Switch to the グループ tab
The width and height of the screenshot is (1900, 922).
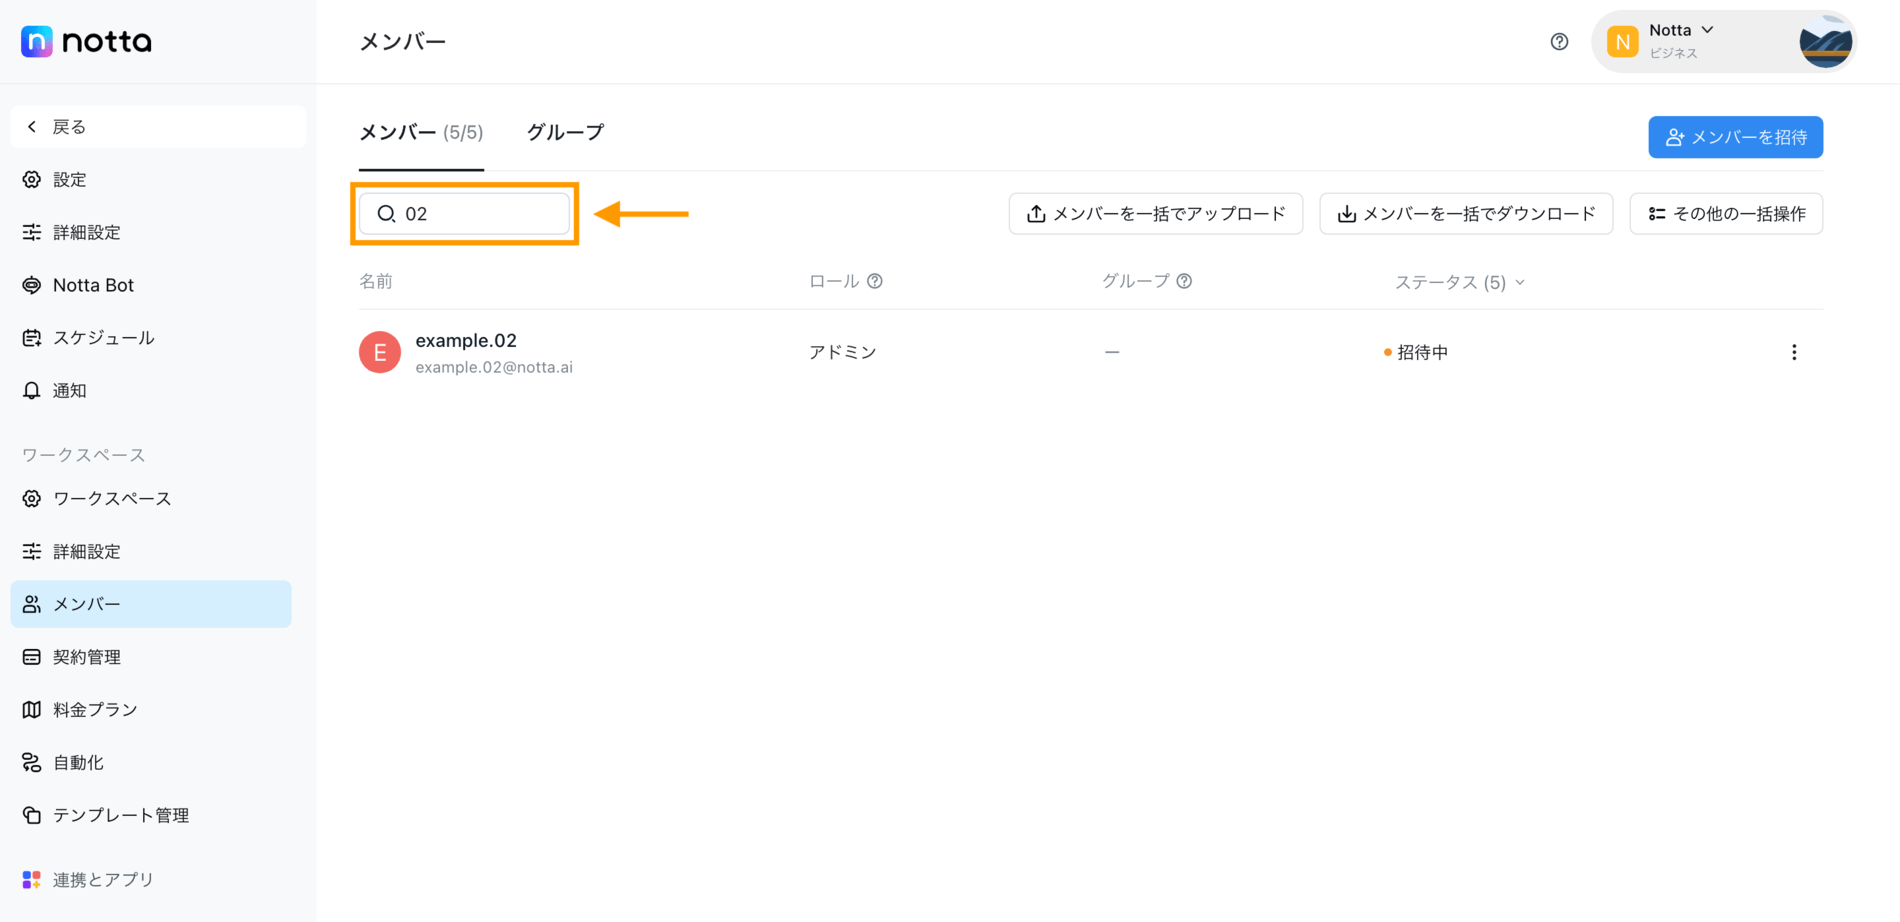click(566, 133)
